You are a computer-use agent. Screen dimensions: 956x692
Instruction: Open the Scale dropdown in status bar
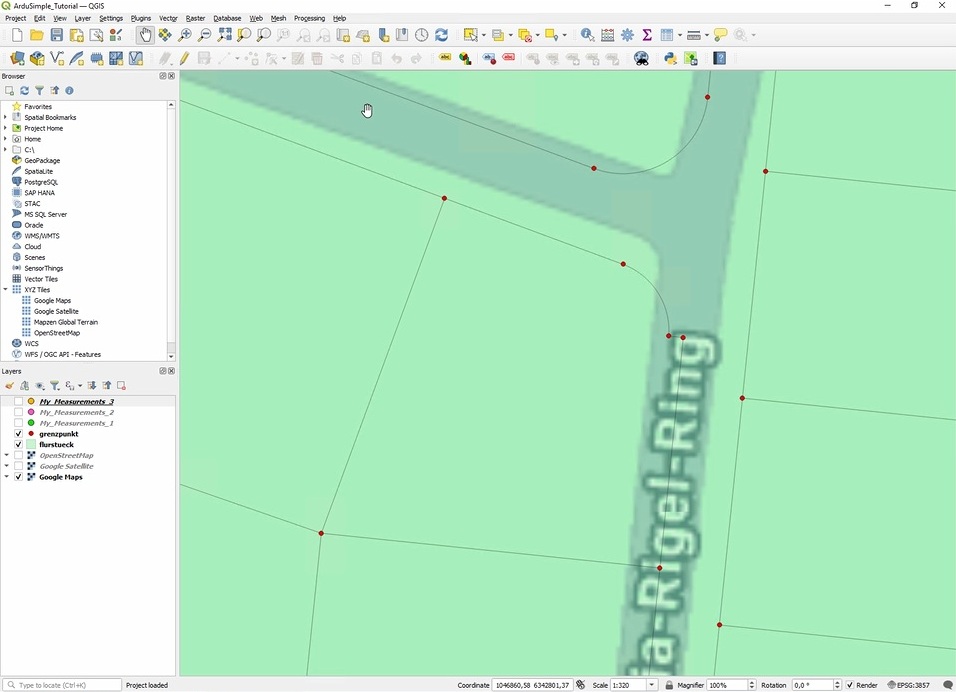tap(652, 685)
